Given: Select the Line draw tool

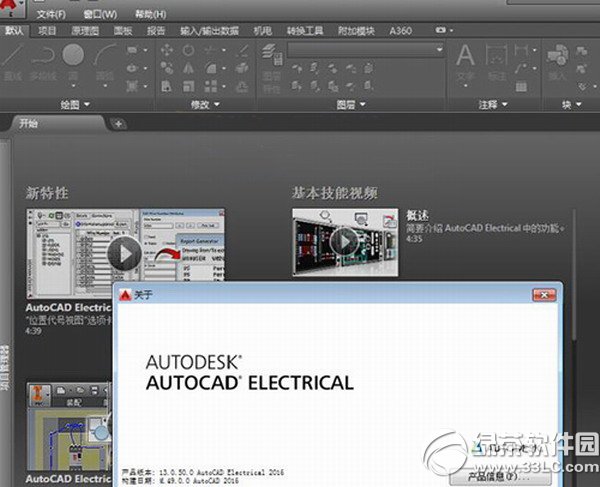Looking at the screenshot, I should 13,61.
